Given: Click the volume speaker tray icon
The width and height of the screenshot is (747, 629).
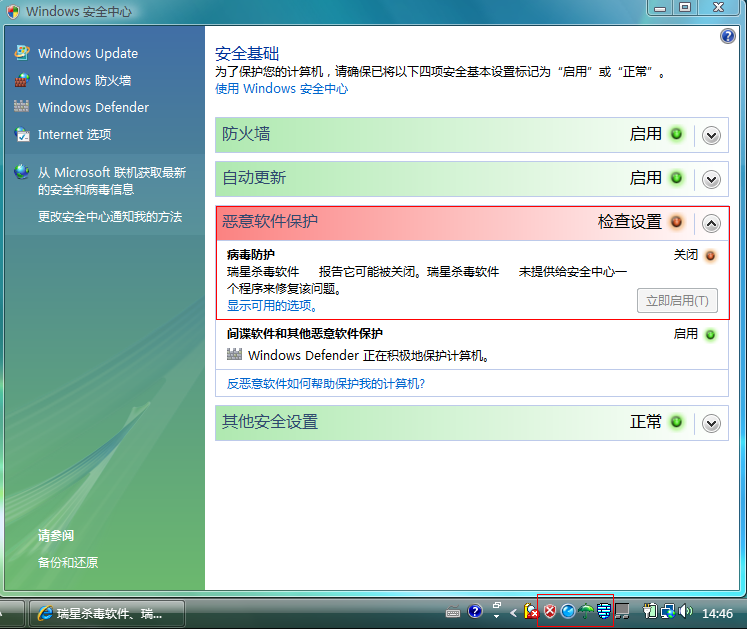Looking at the screenshot, I should [x=685, y=611].
